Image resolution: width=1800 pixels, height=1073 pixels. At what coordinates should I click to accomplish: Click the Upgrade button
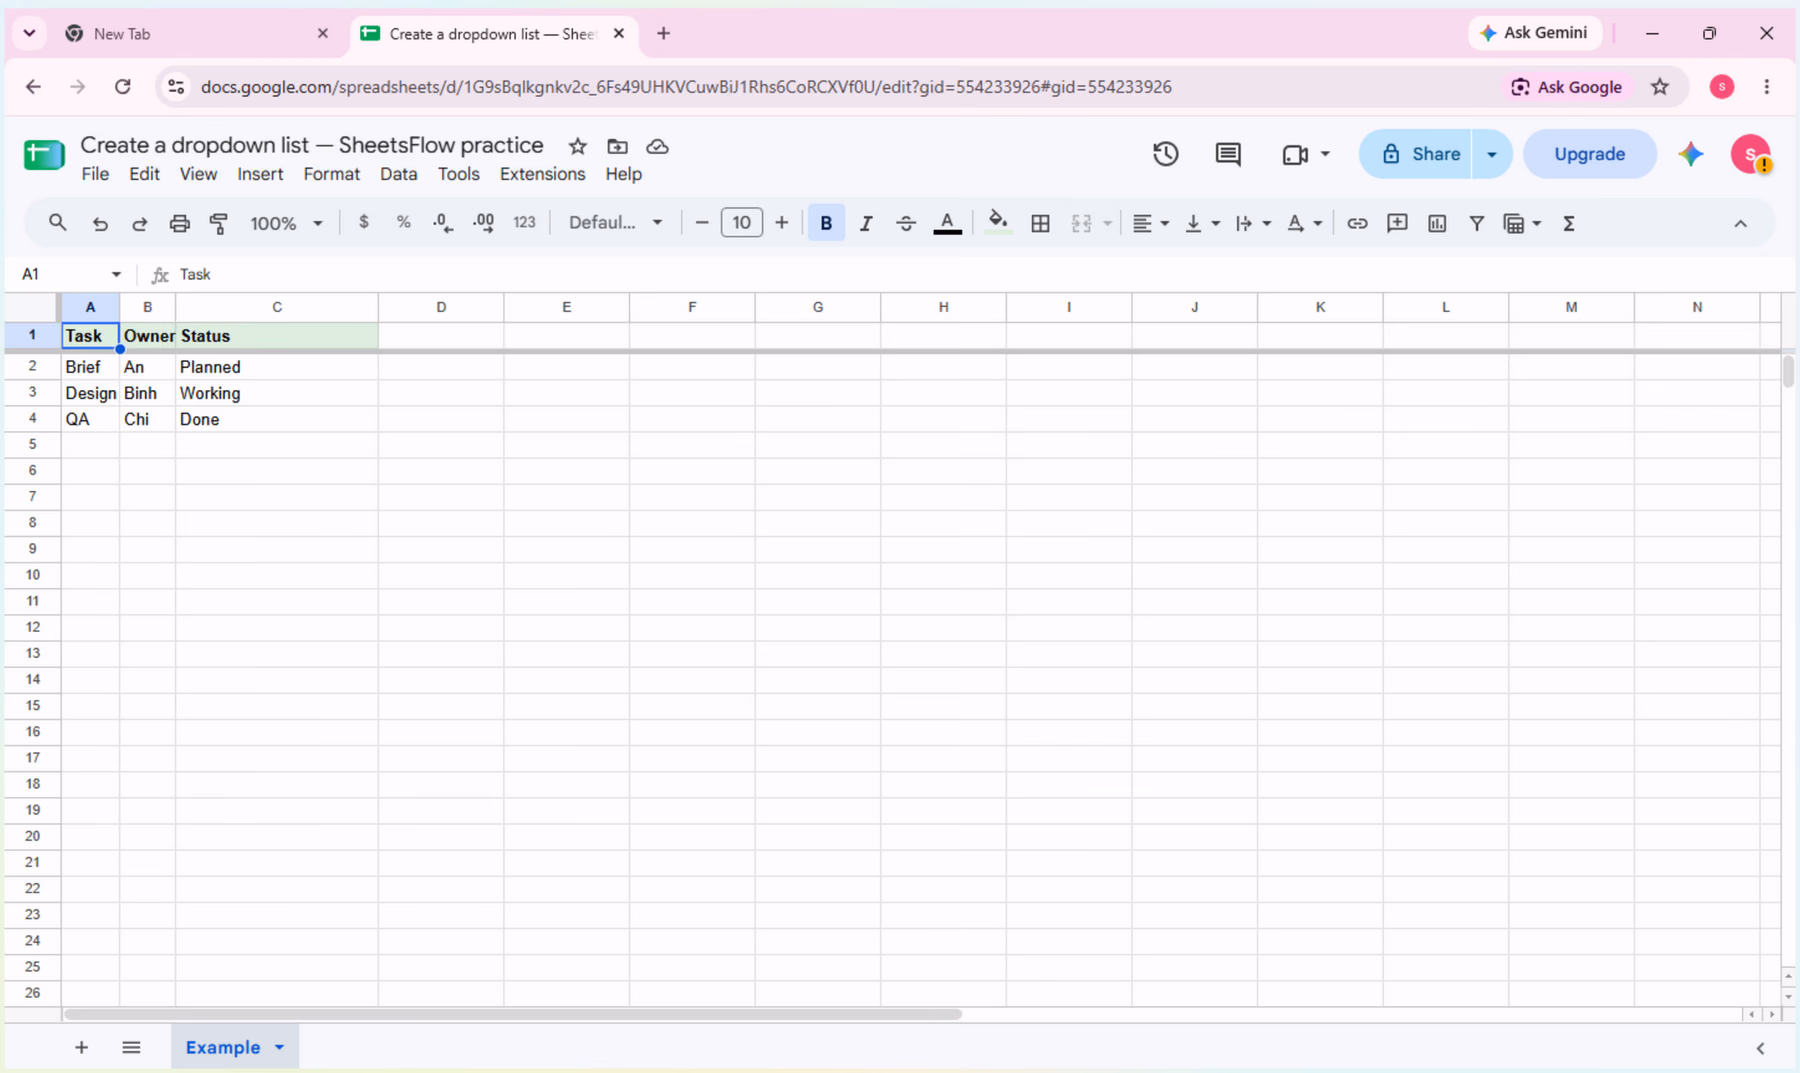tap(1589, 154)
